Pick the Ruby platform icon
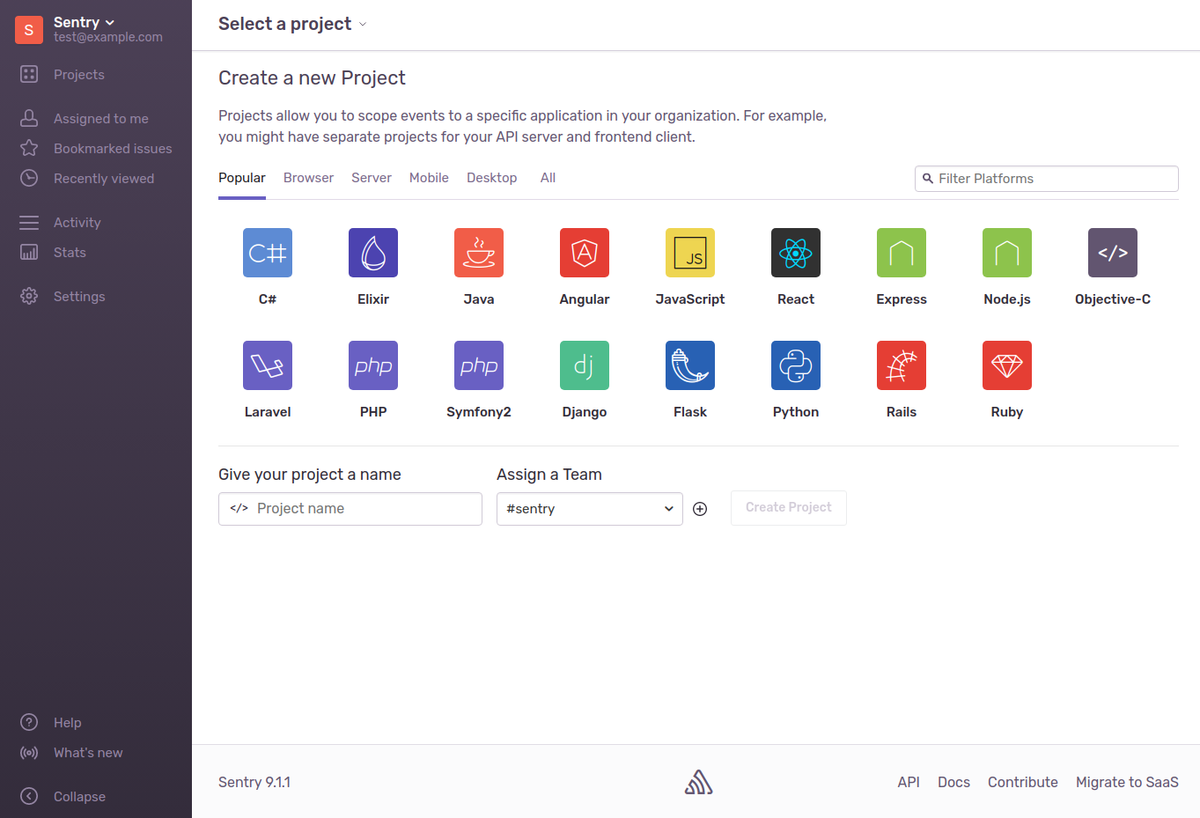Viewport: 1200px width, 818px height. (x=1007, y=365)
